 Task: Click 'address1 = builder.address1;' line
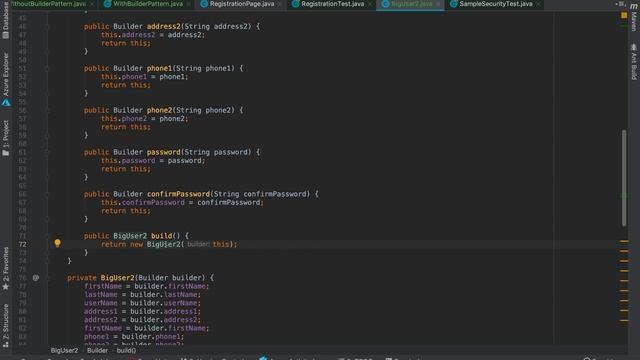click(142, 311)
